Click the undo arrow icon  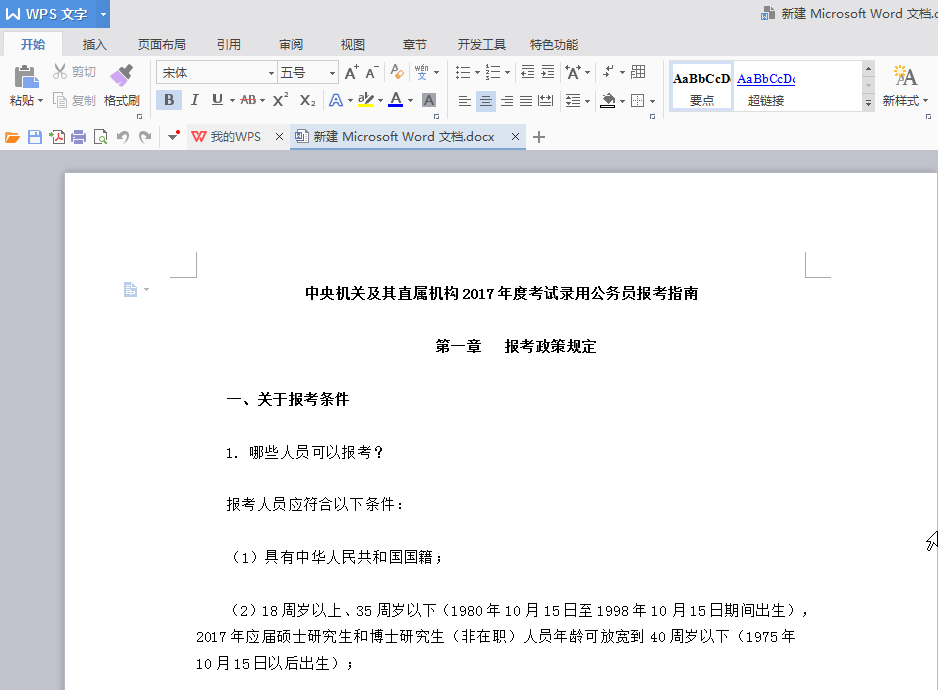(x=123, y=137)
